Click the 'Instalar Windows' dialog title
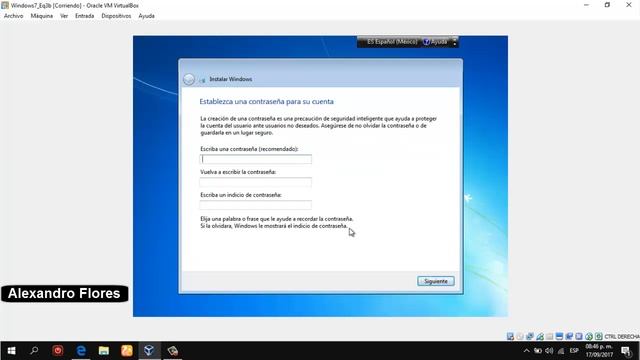 (231, 79)
